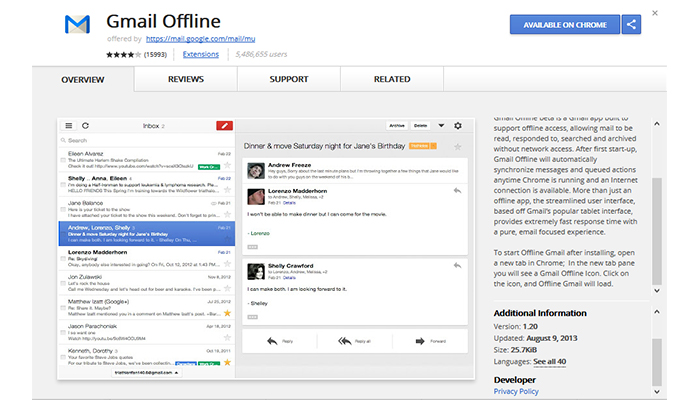The image size is (700, 400).
Task: Click the Search field in Gmail preview
Action: click(x=147, y=140)
